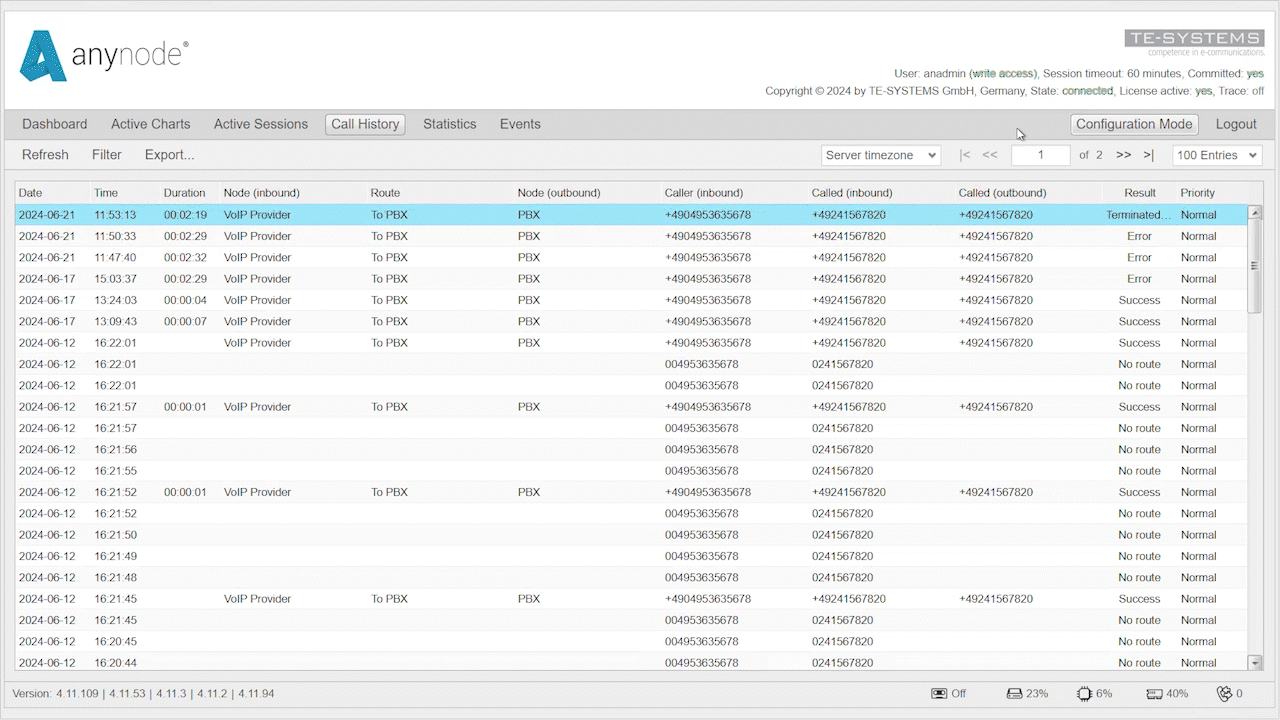Click the CPU usage 6% icon
Screen dimensions: 1280x720
(x=1084, y=694)
